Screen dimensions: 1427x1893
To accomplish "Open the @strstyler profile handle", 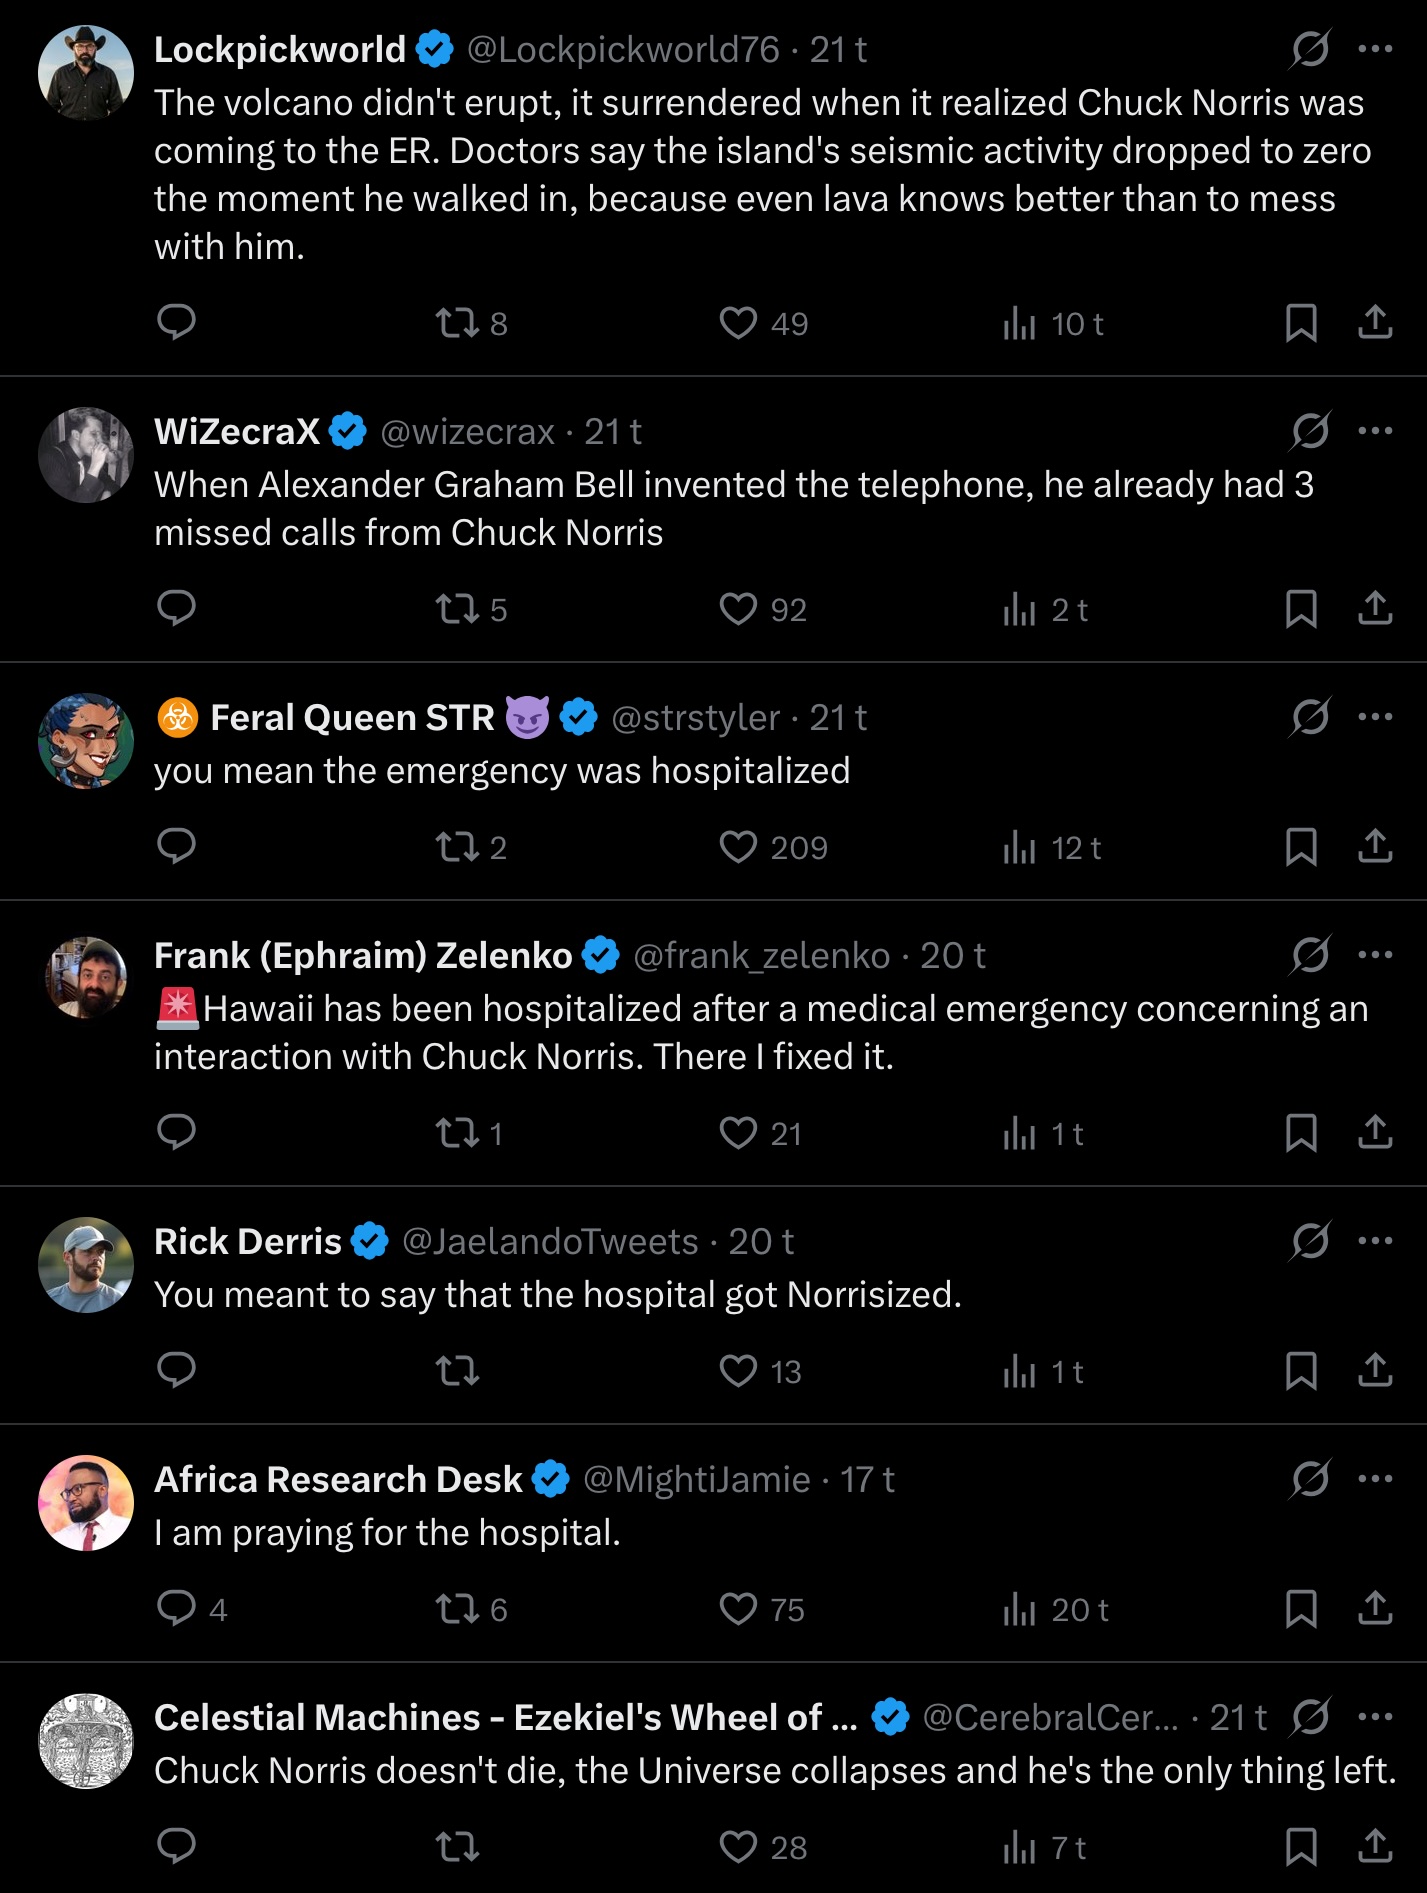I will pyautogui.click(x=695, y=718).
